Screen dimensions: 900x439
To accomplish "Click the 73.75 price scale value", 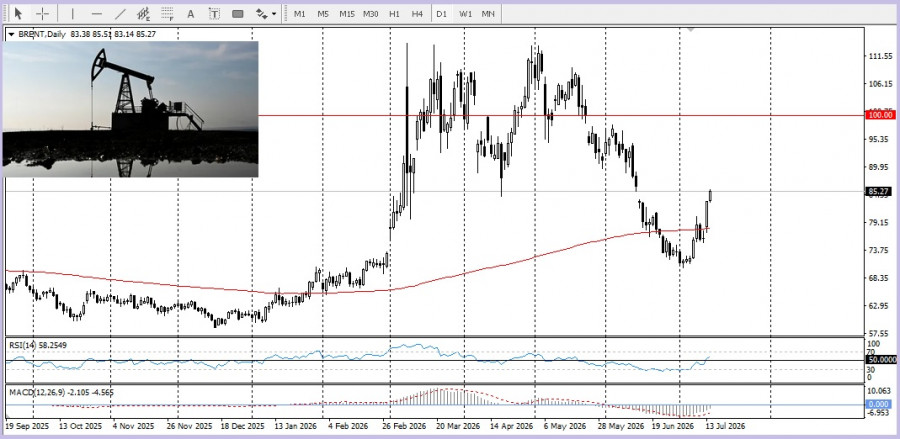I will click(878, 250).
